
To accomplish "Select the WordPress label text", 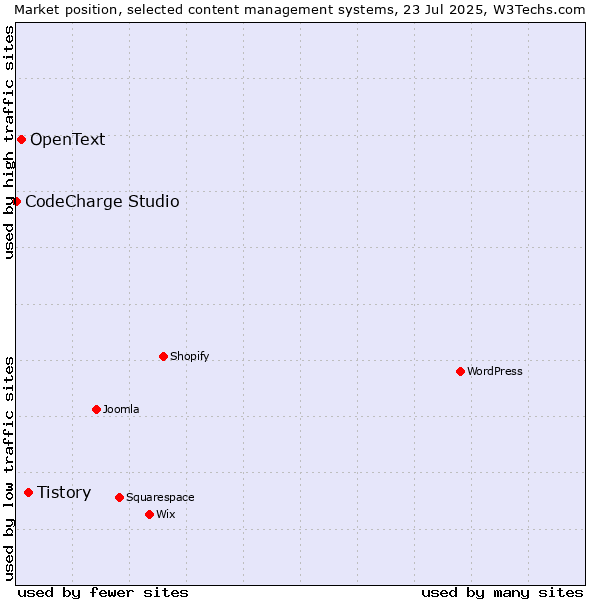I will pos(495,371).
